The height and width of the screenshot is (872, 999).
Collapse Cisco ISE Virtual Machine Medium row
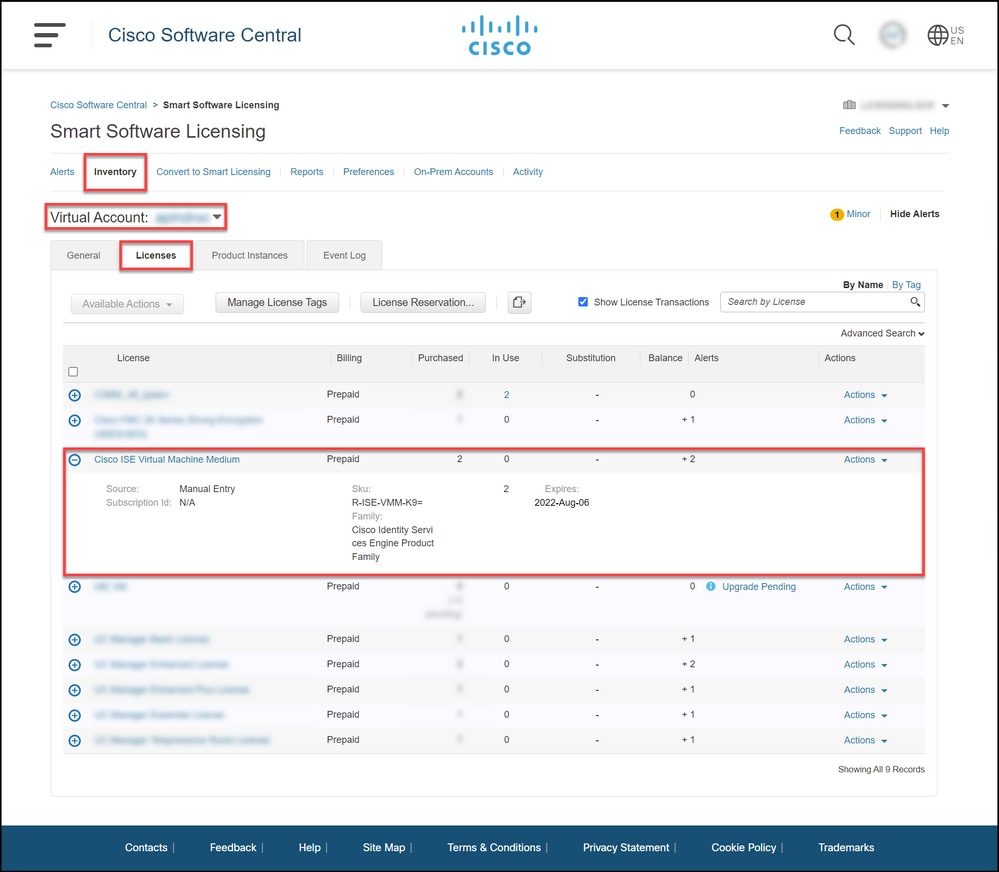tap(75, 460)
